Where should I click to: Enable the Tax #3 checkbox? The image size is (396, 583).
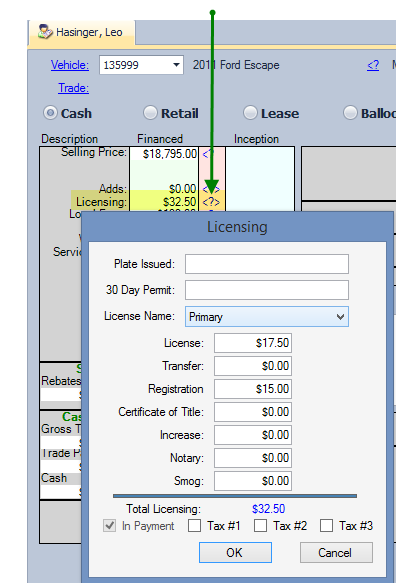[x=326, y=526]
